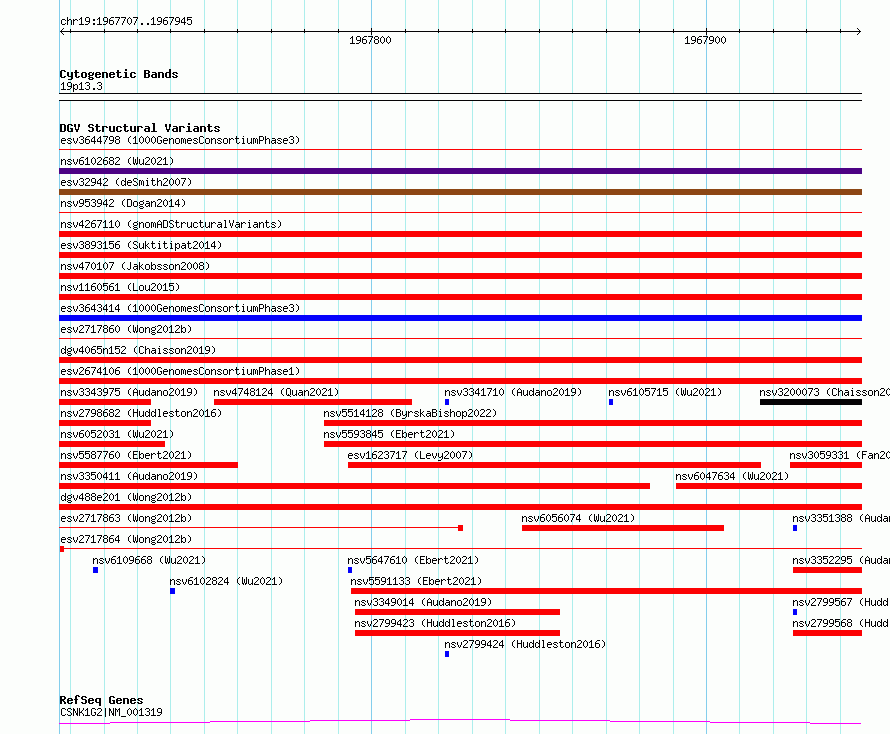Open nsv5514128 (ByrskaBishop2022) variant label
The width and height of the screenshot is (890, 734).
point(410,413)
